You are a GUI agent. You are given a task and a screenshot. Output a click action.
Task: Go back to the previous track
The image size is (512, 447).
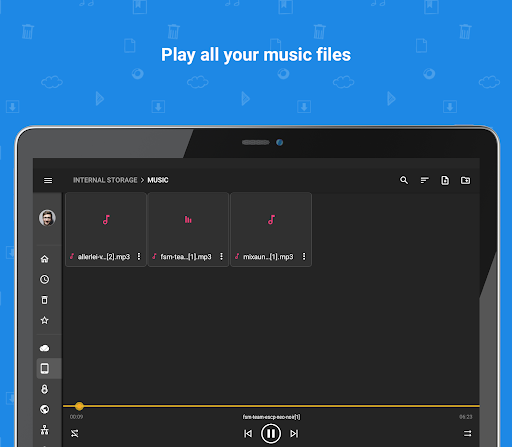point(248,434)
